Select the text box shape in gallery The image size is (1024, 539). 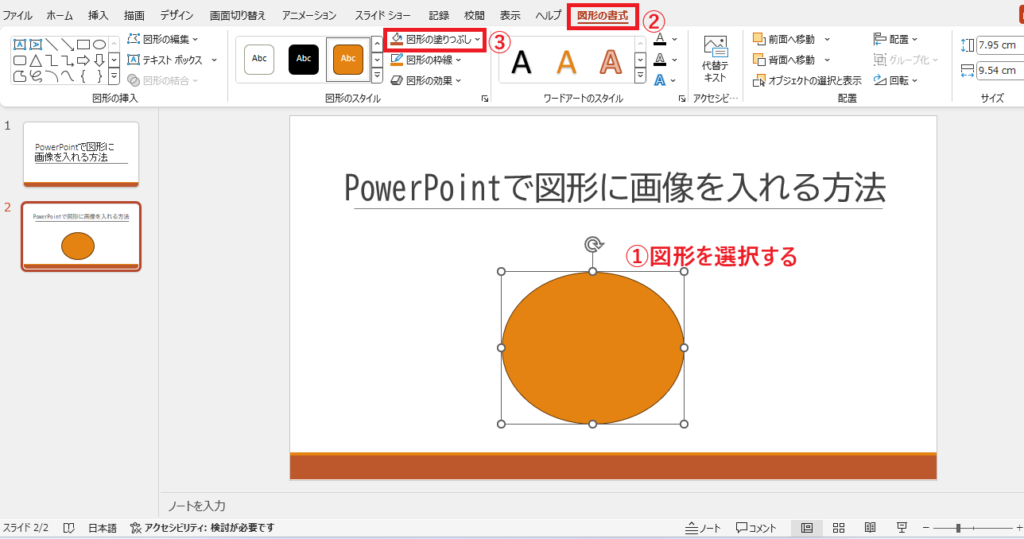point(20,44)
